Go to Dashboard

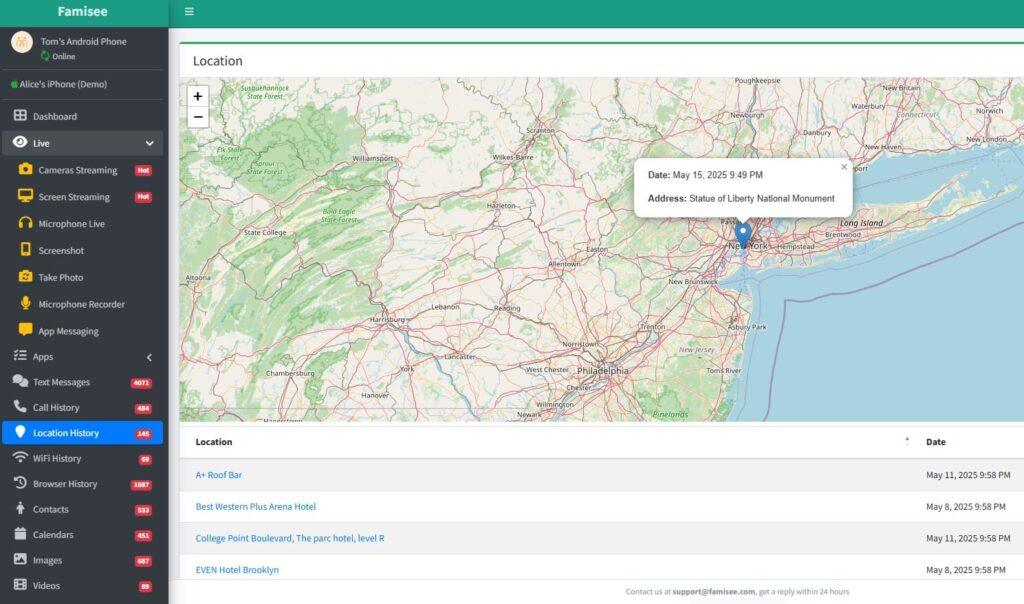point(54,116)
